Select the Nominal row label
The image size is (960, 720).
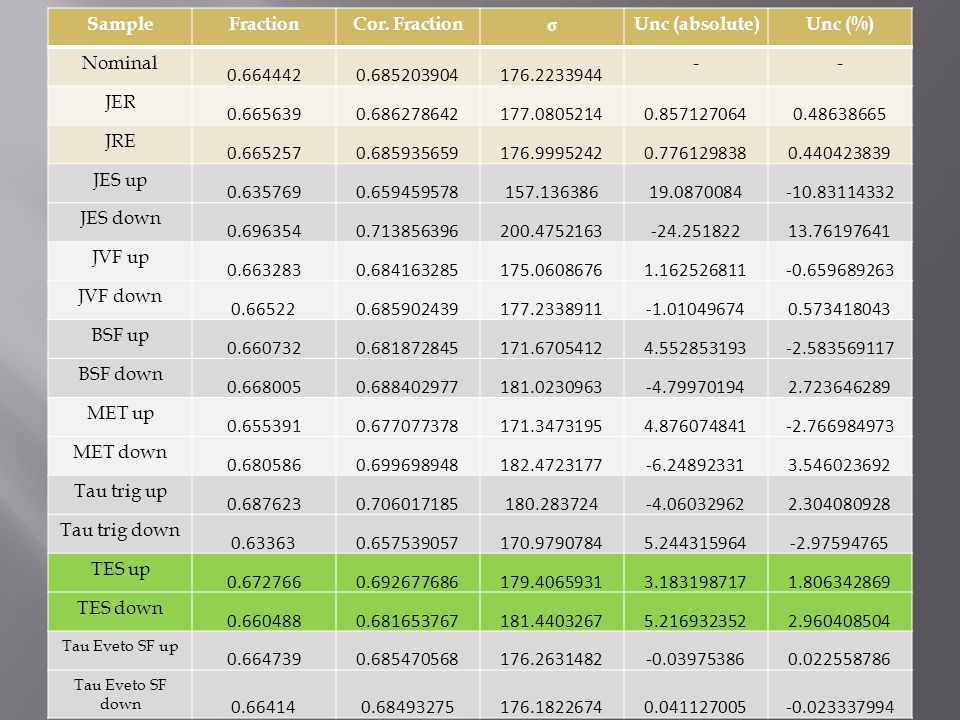click(119, 62)
